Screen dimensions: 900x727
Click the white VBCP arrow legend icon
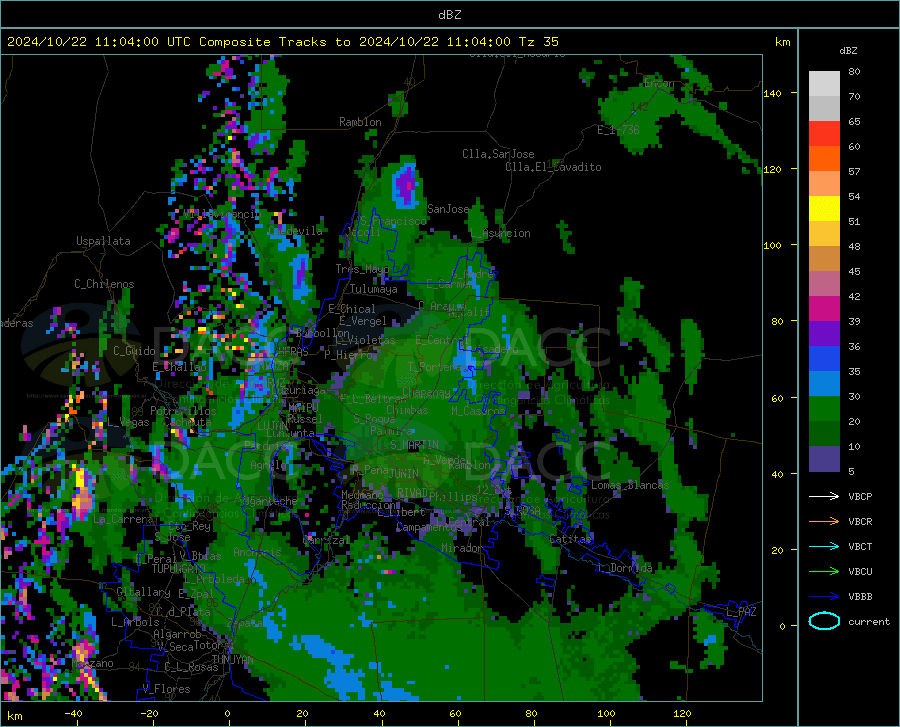[824, 496]
